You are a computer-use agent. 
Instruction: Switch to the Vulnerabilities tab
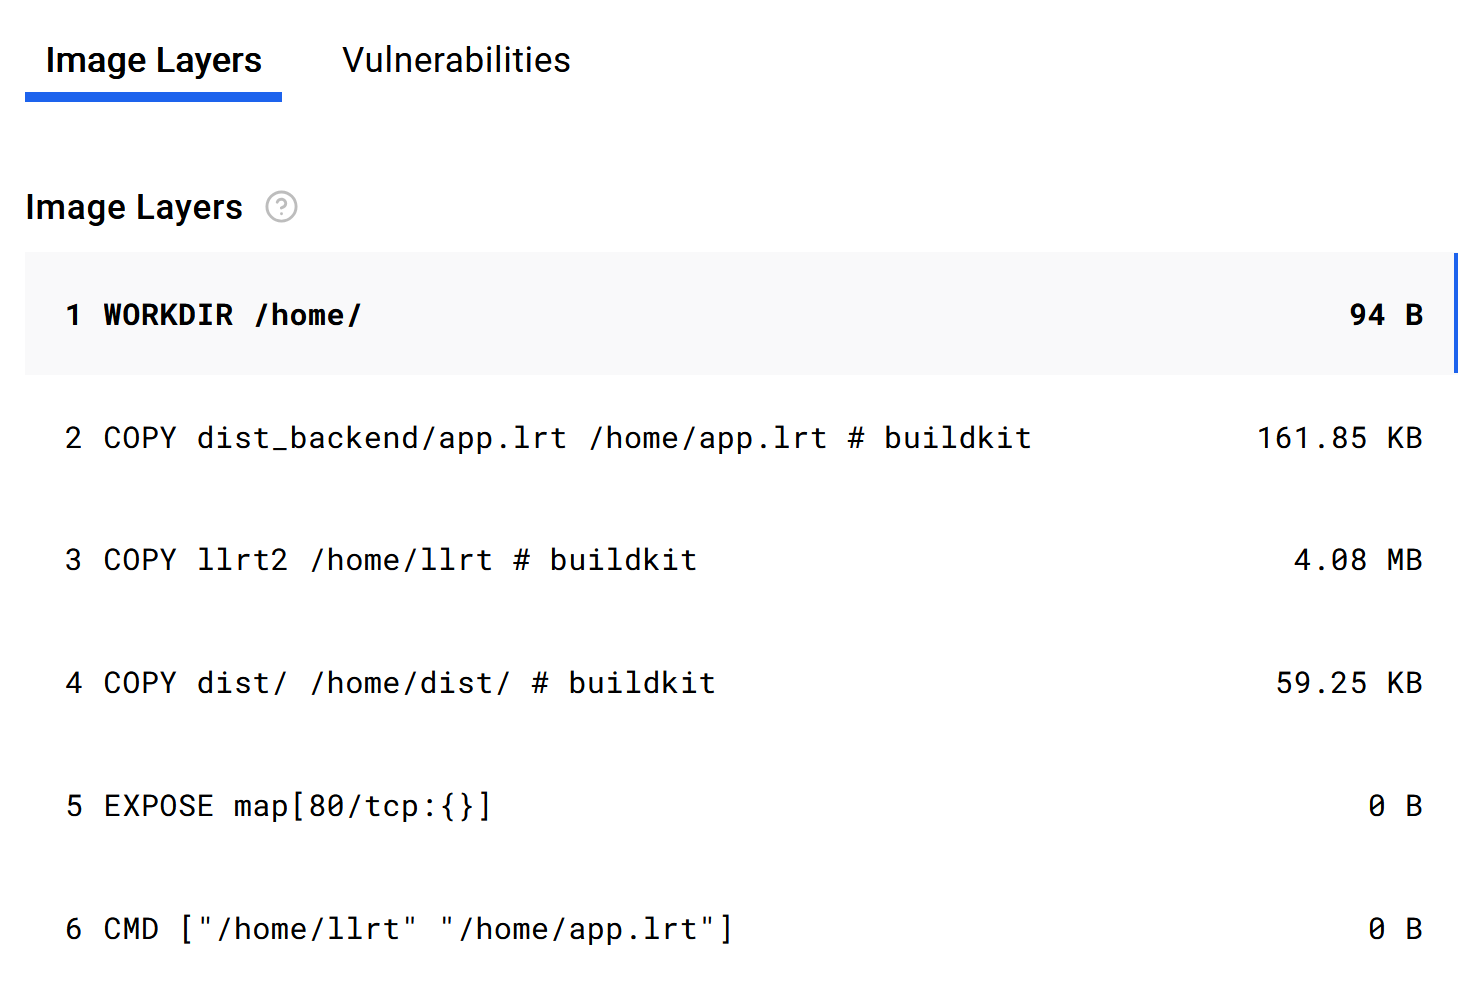pyautogui.click(x=456, y=60)
